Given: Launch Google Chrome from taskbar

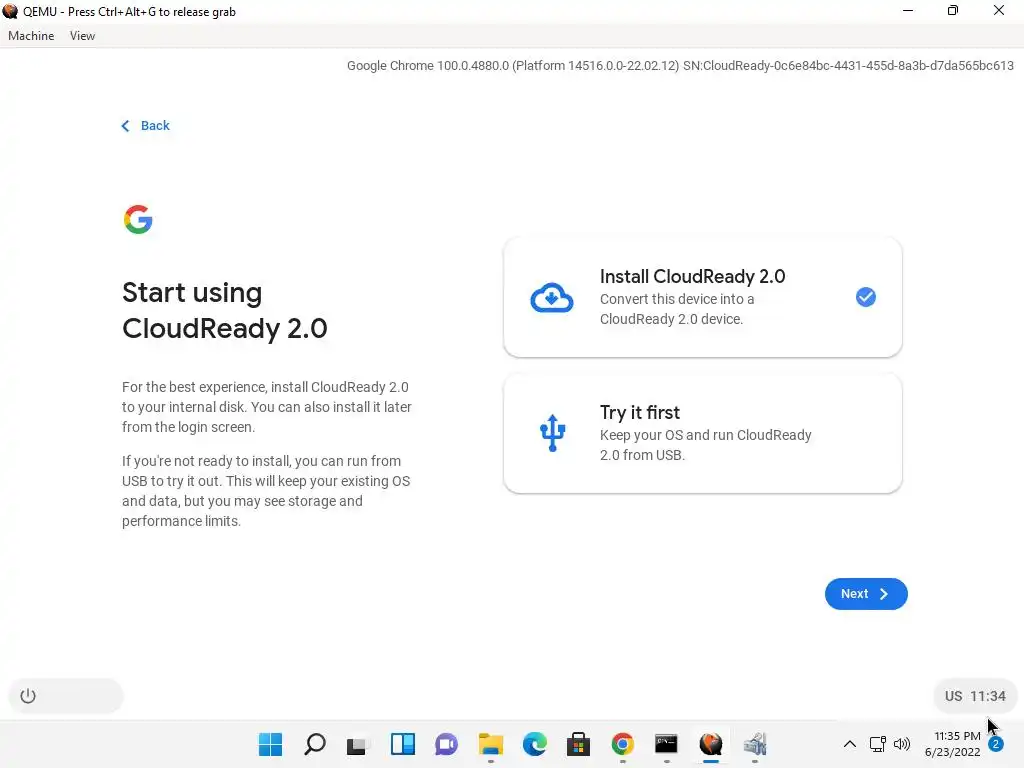Looking at the screenshot, I should click(x=622, y=744).
